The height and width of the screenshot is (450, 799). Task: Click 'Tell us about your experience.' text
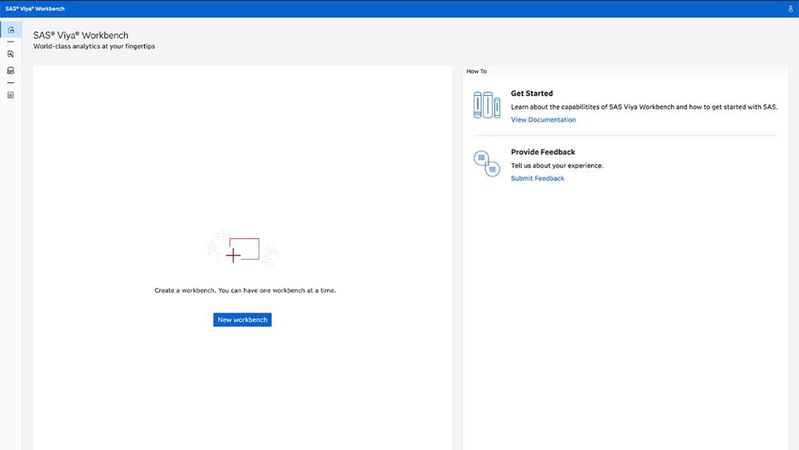click(x=557, y=166)
